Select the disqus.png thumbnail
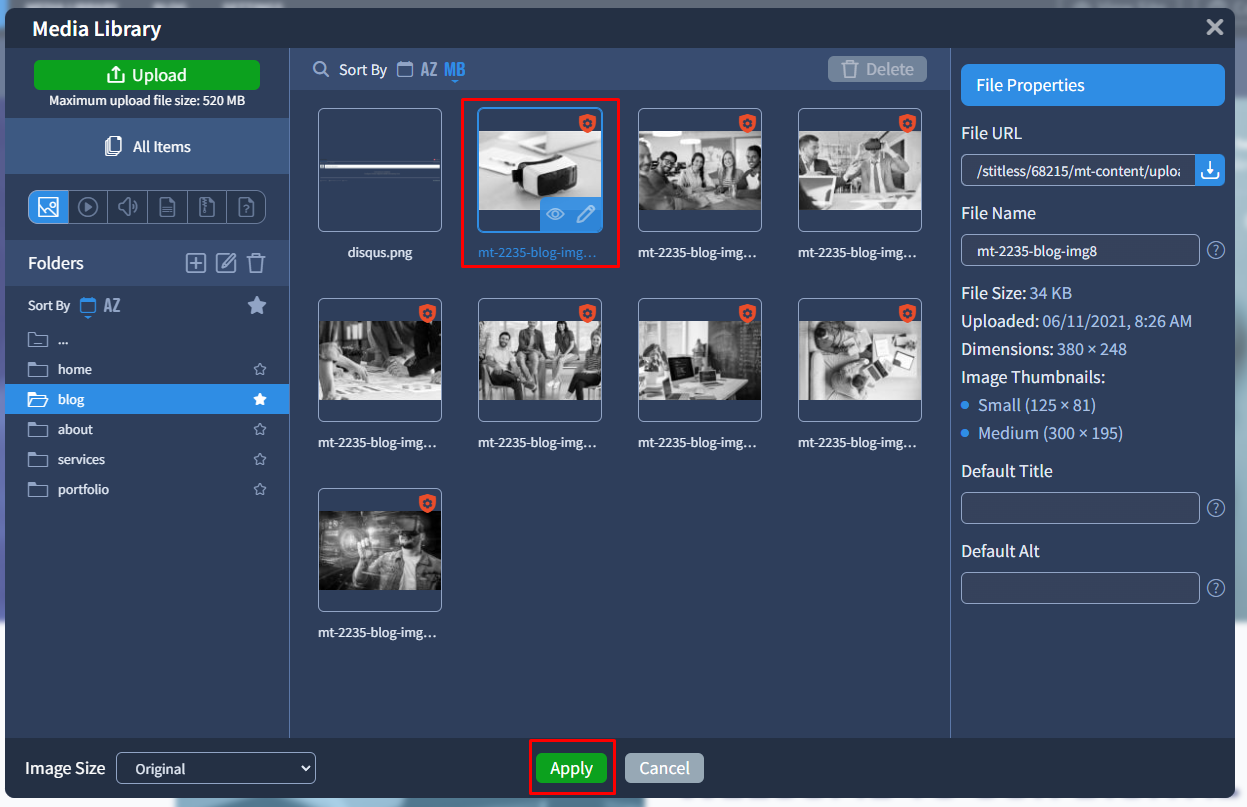 pyautogui.click(x=380, y=170)
